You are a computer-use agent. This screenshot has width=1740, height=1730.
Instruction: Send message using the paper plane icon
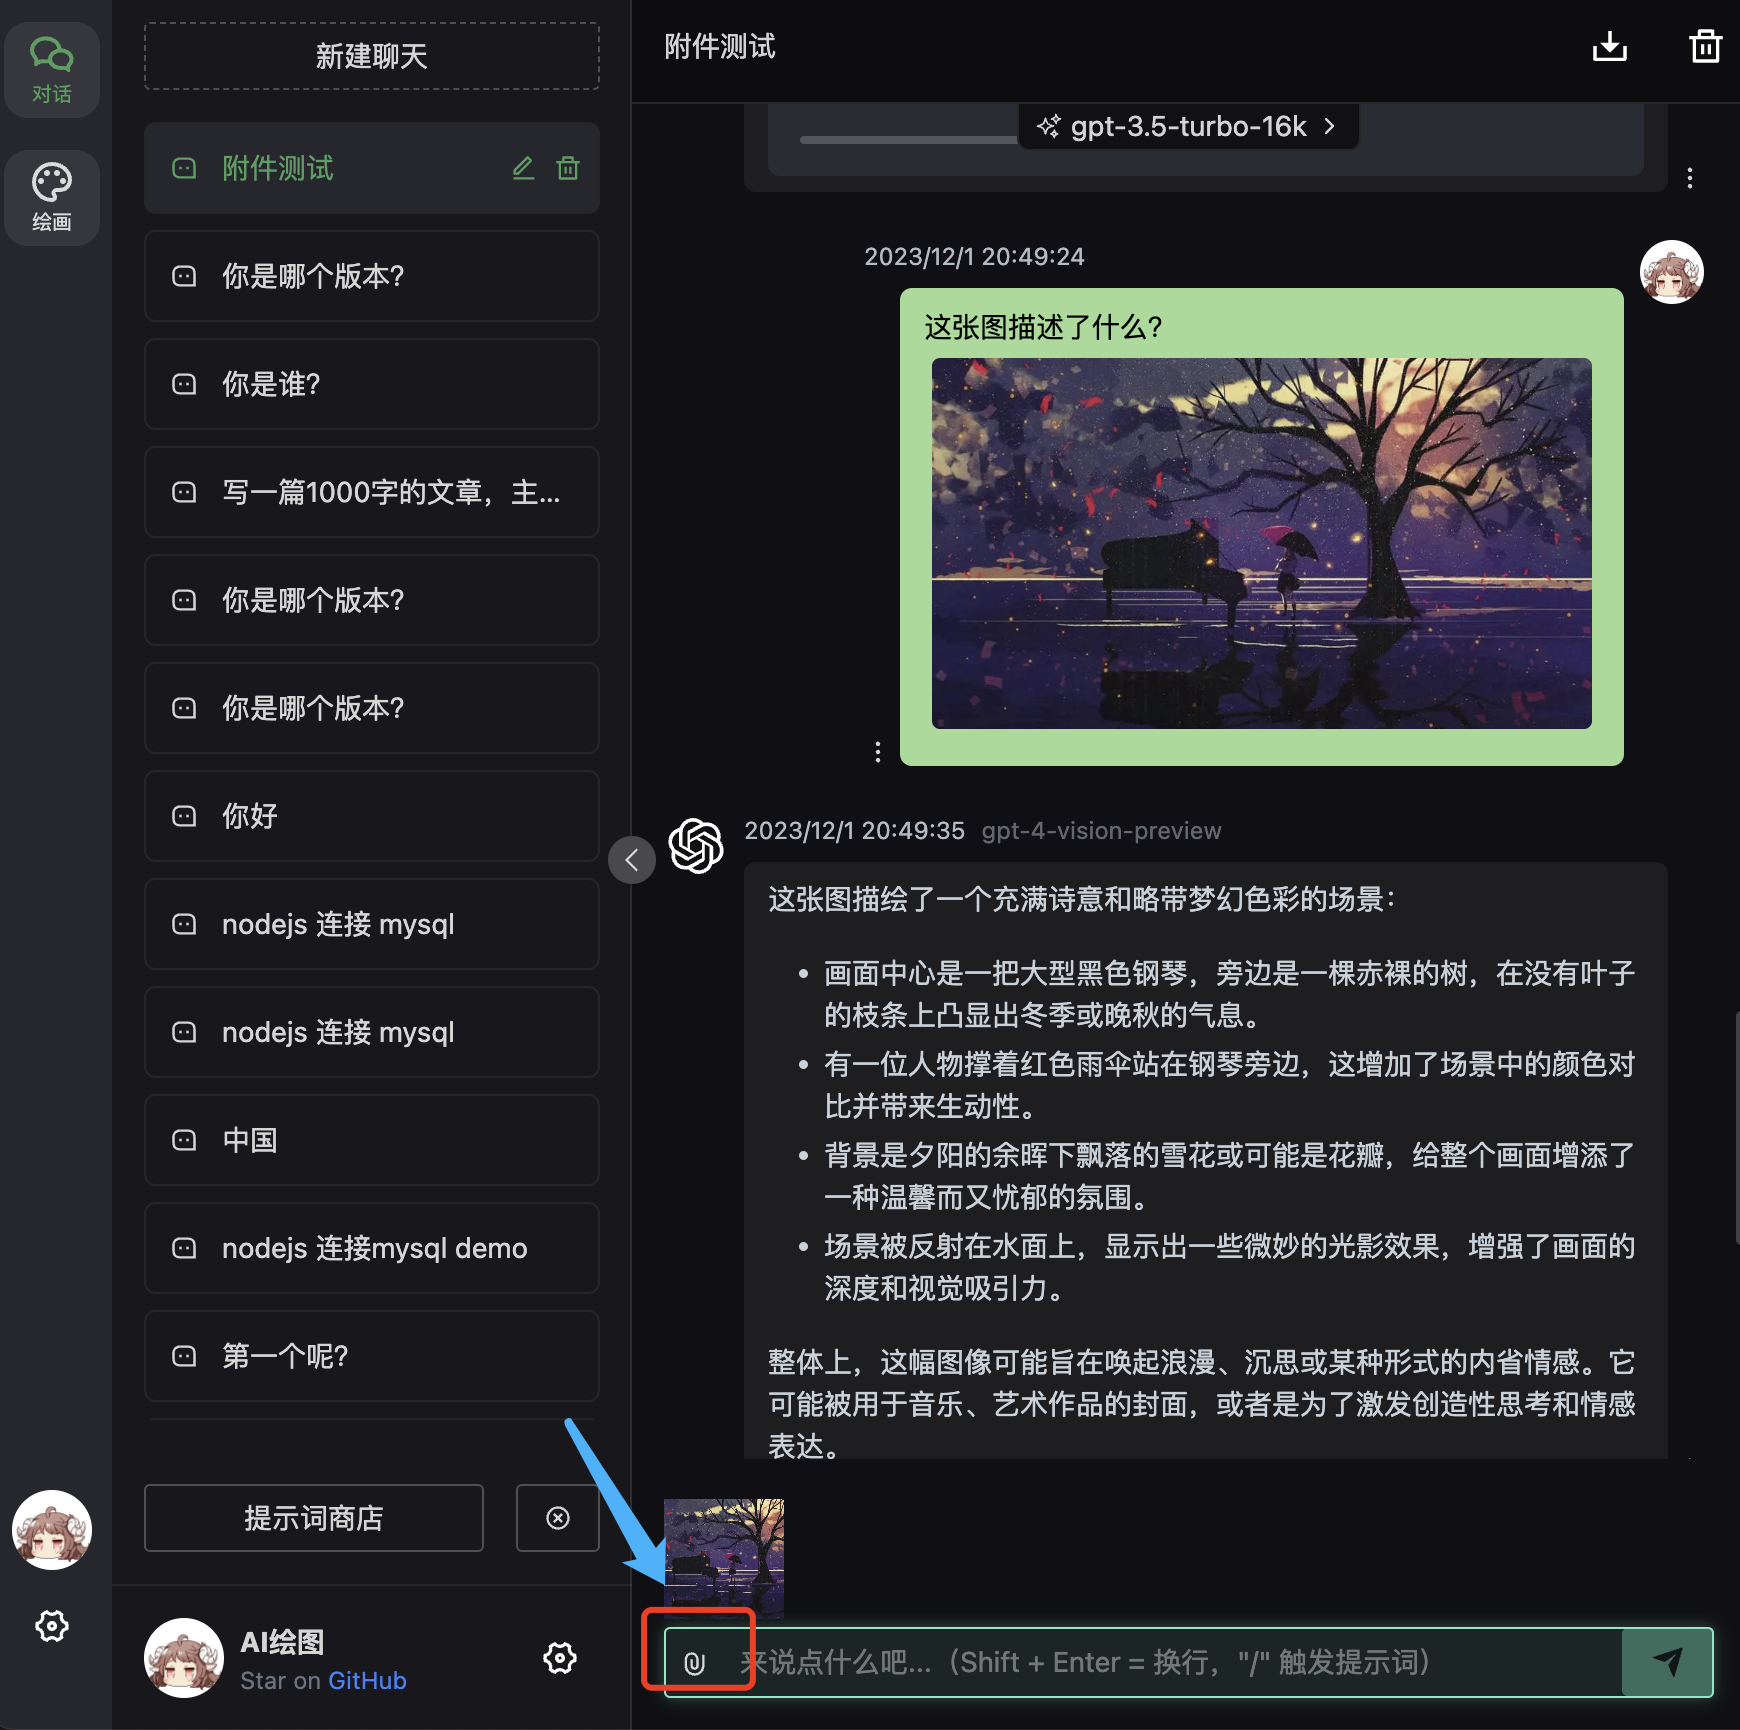1669,1662
